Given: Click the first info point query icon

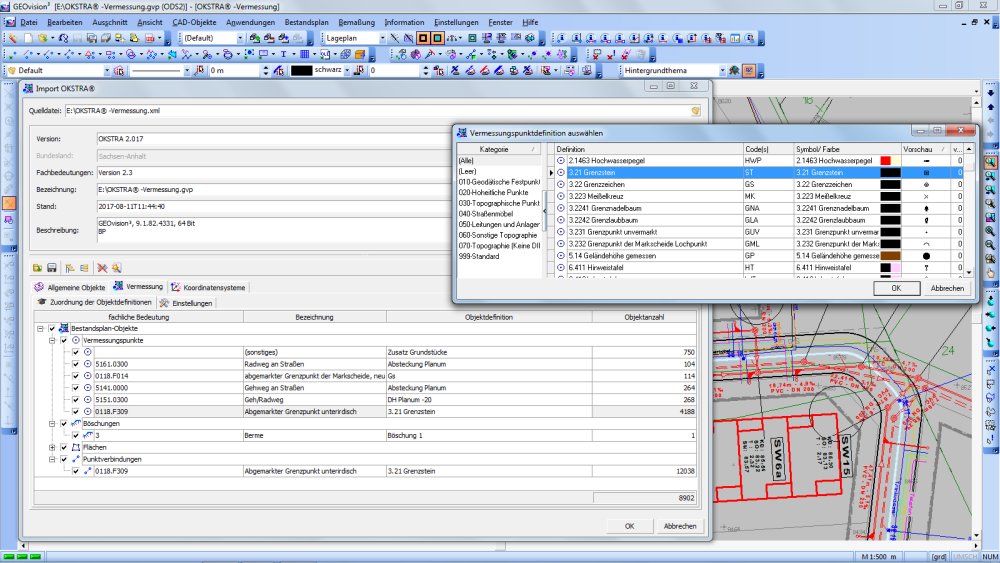Looking at the screenshot, I should 562,38.
